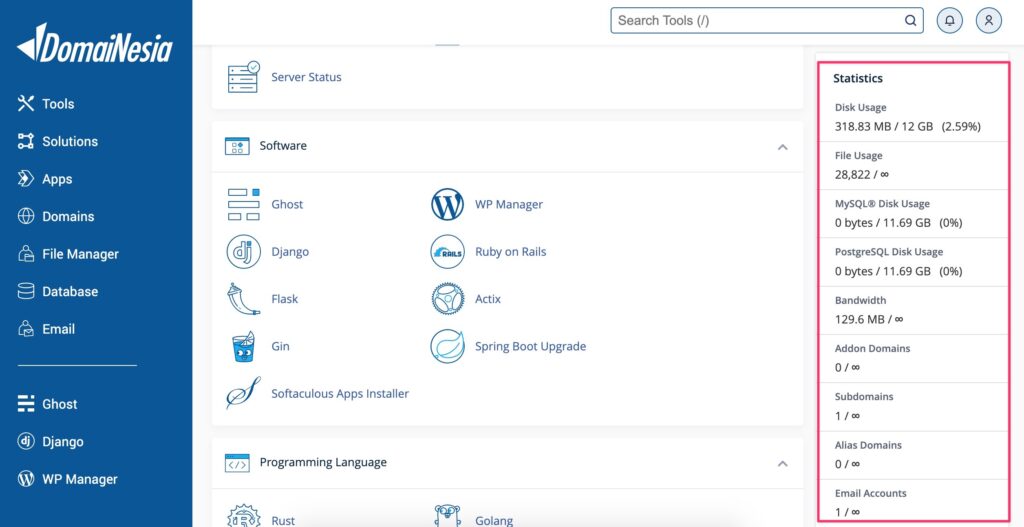Viewport: 1024px width, 527px height.
Task: Open WP Manager link in Software
Action: 509,204
